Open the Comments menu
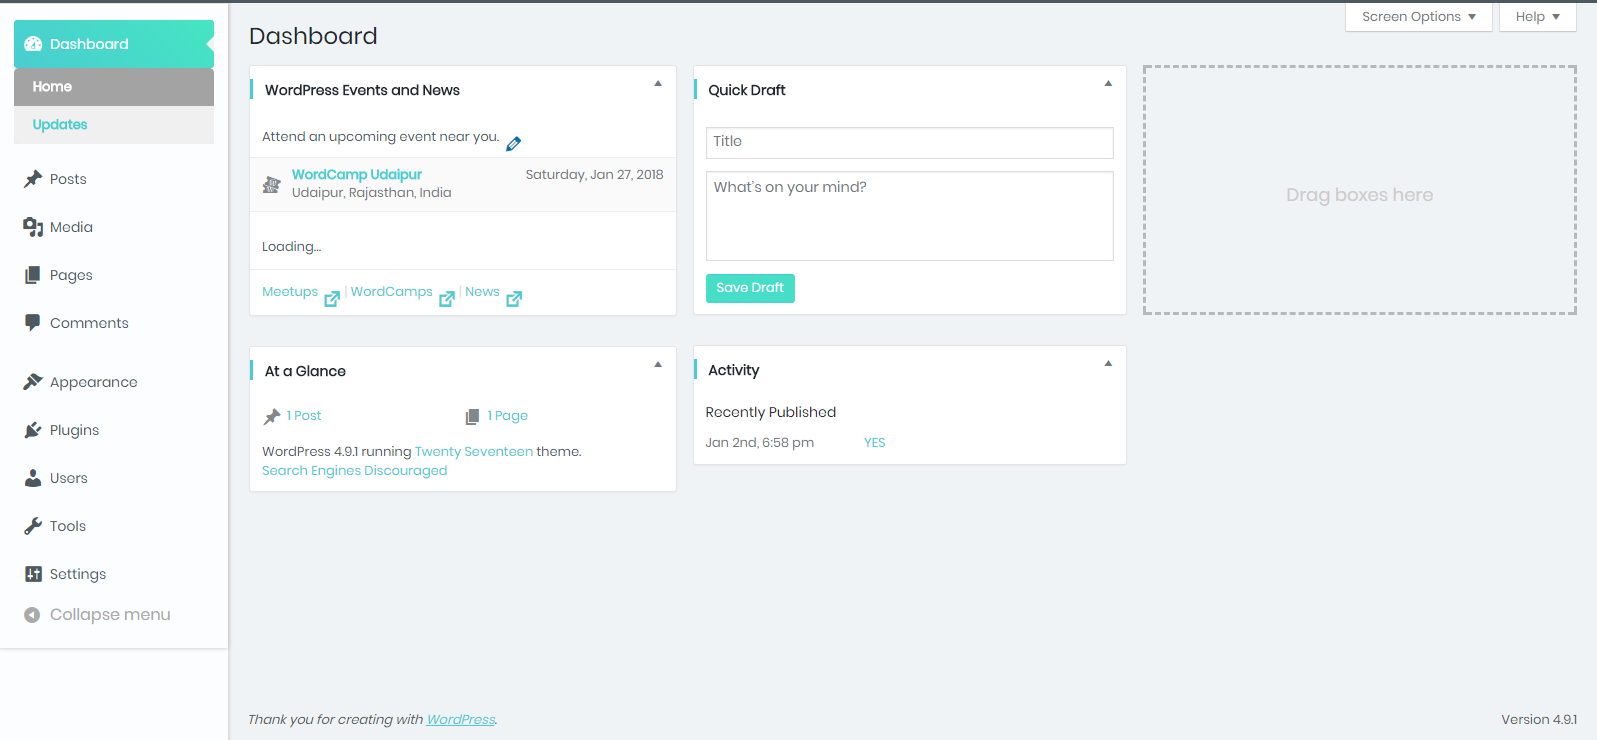The height and width of the screenshot is (740, 1597). [x=114, y=323]
